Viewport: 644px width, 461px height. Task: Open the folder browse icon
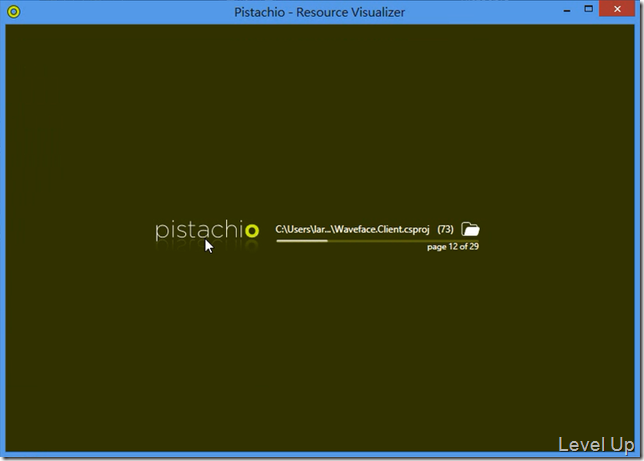click(470, 229)
